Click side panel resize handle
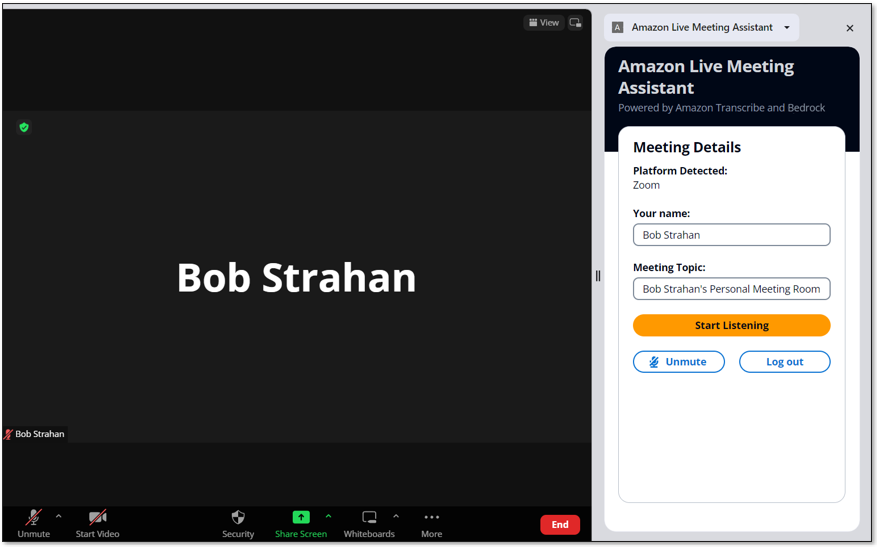This screenshot has height=547, width=877. 598,276
